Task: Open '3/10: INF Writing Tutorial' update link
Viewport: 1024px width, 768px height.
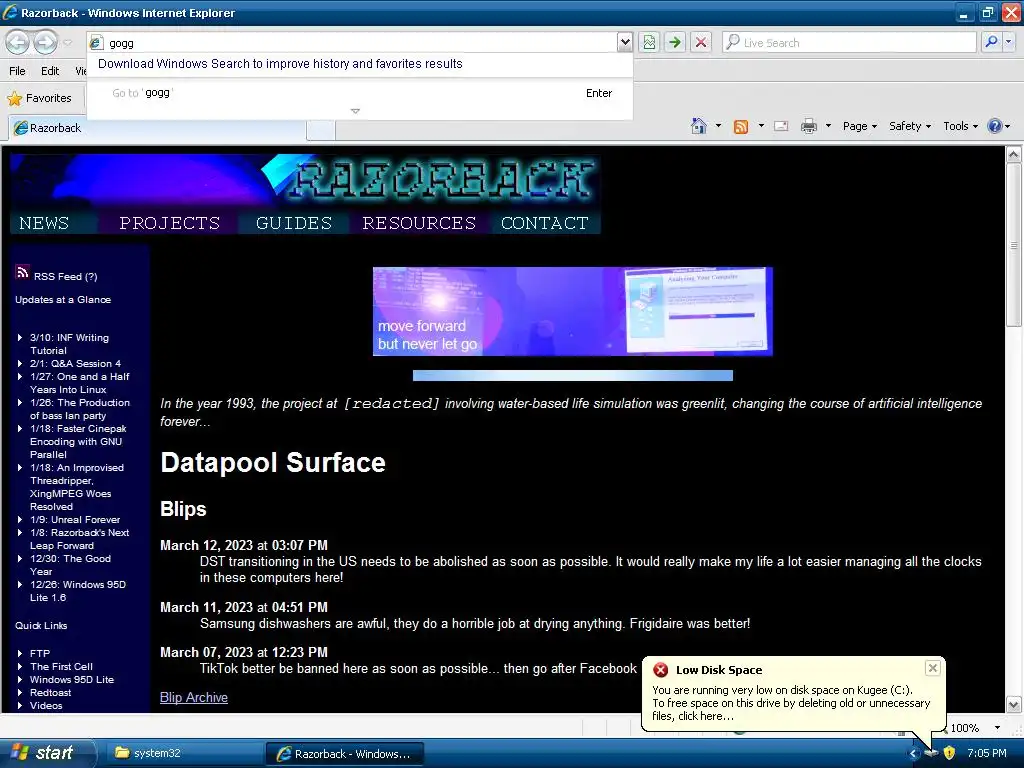Action: point(69,344)
